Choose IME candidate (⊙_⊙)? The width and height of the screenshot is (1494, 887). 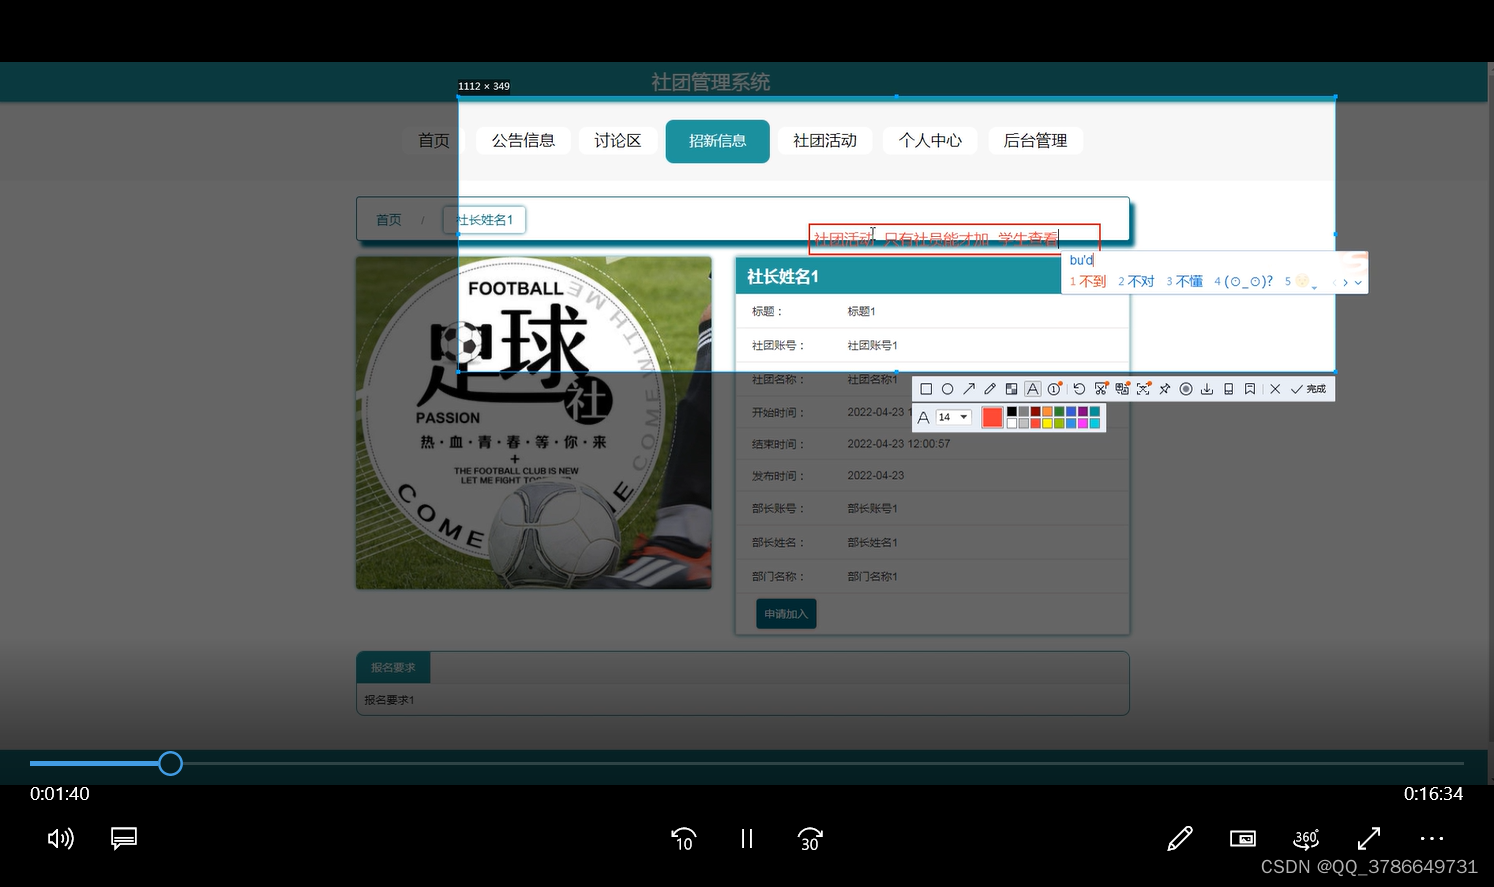click(x=1243, y=282)
